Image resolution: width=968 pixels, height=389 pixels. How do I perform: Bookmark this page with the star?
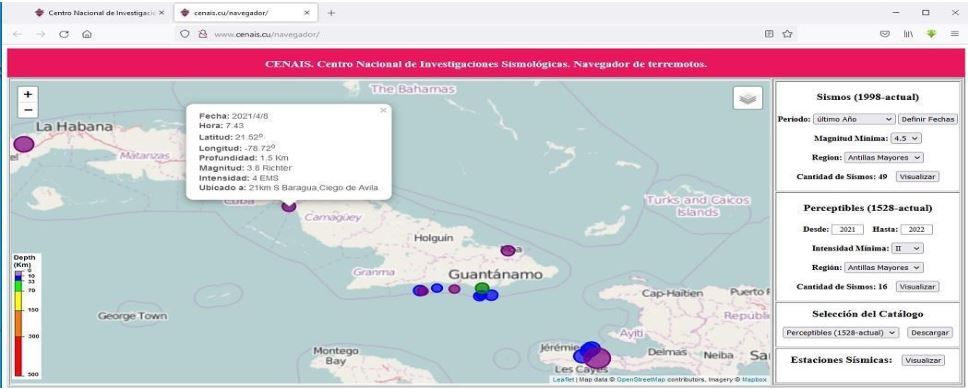(x=787, y=35)
